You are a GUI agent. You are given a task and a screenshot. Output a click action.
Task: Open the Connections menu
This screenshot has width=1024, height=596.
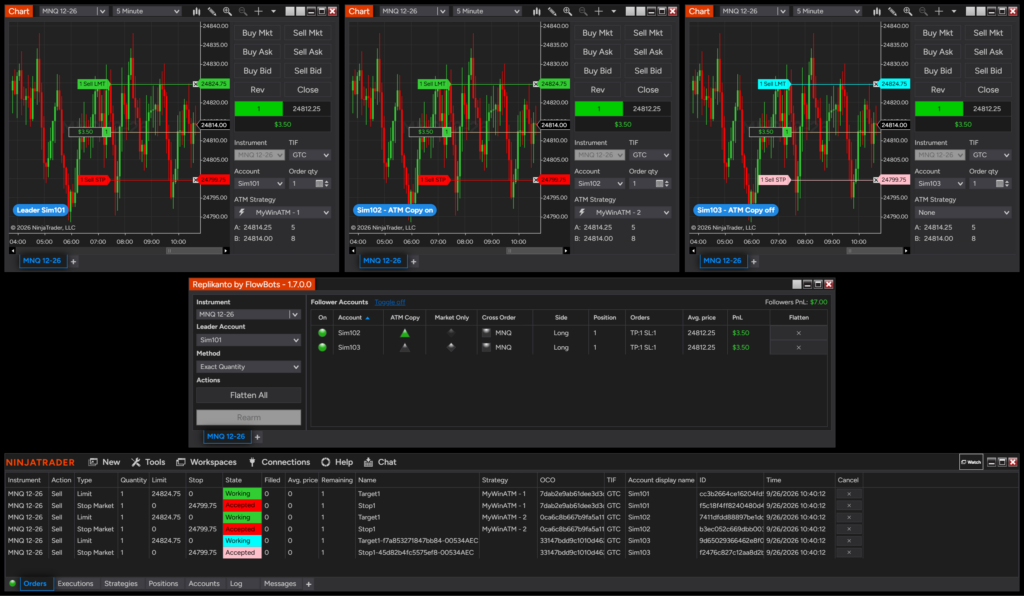pyautogui.click(x=280, y=462)
